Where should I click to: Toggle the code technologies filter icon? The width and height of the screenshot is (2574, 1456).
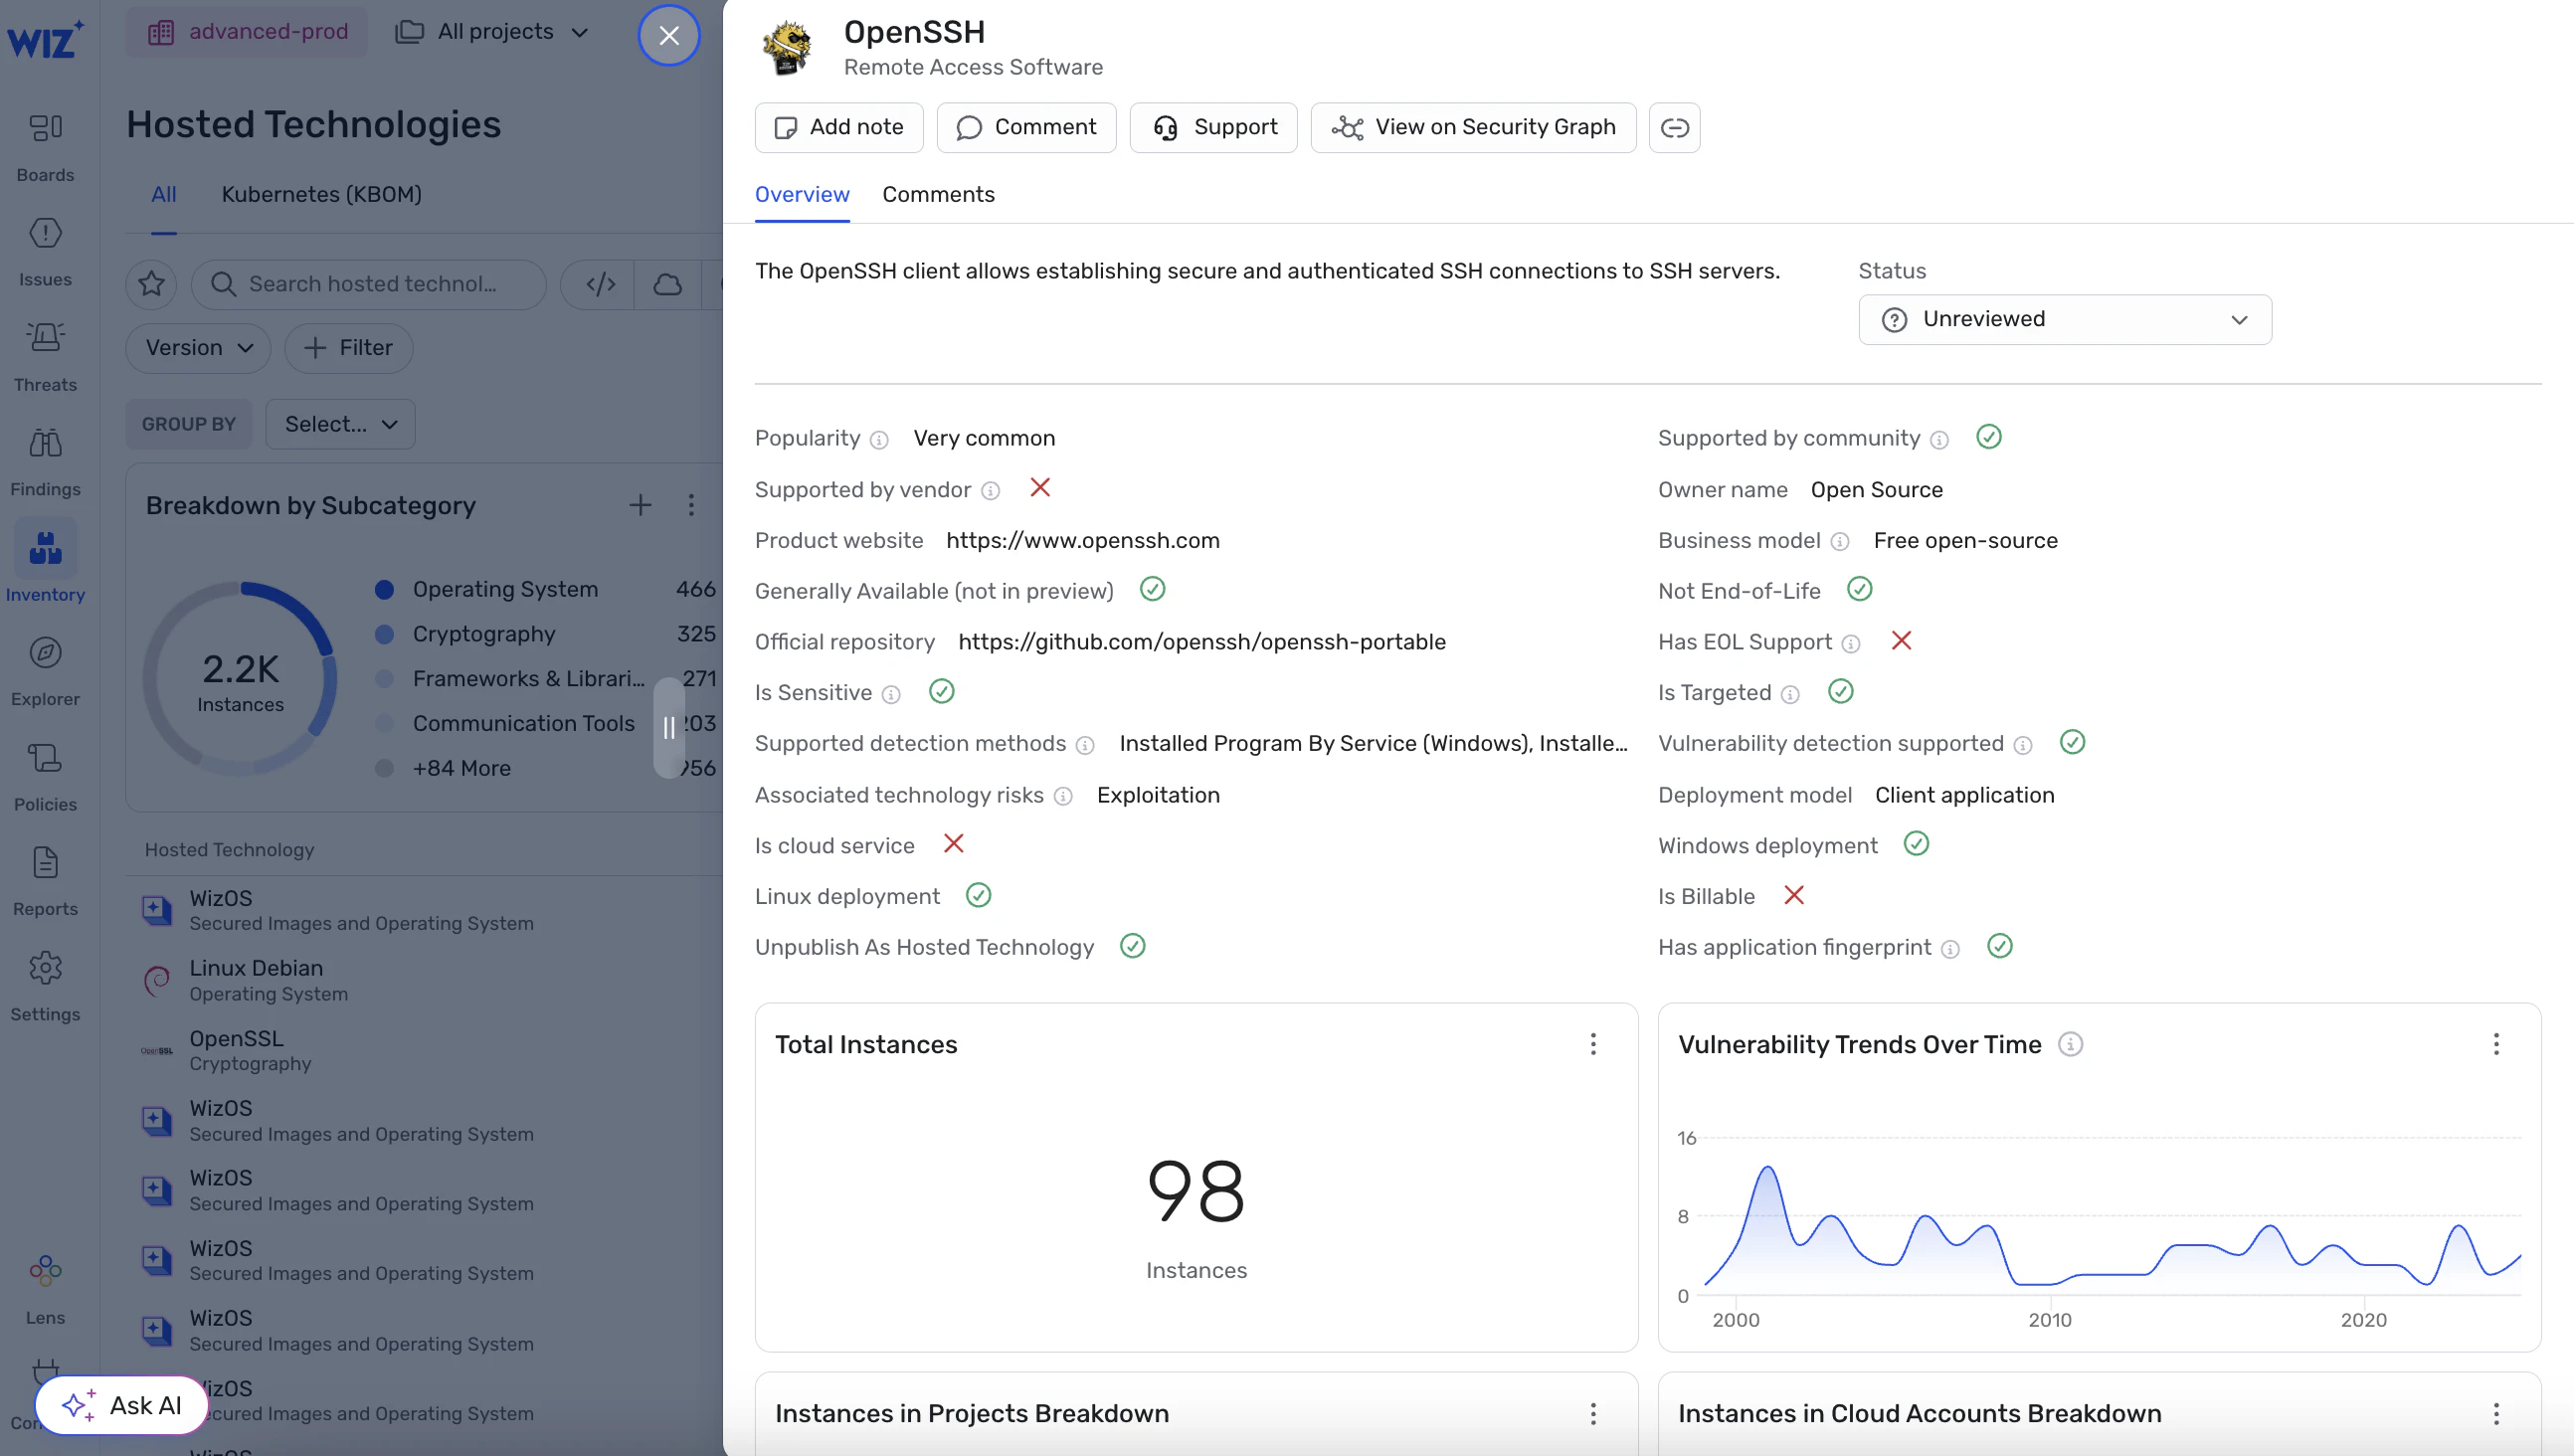tap(600, 284)
